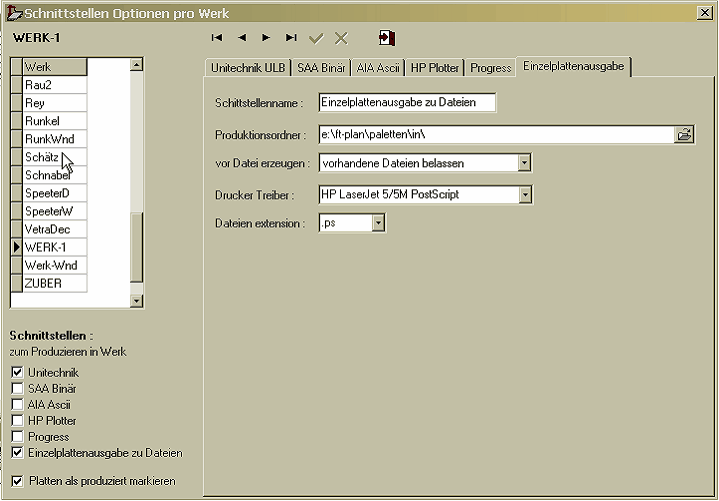Enable the AIA Ascii checkbox
The image size is (719, 501).
point(17,404)
